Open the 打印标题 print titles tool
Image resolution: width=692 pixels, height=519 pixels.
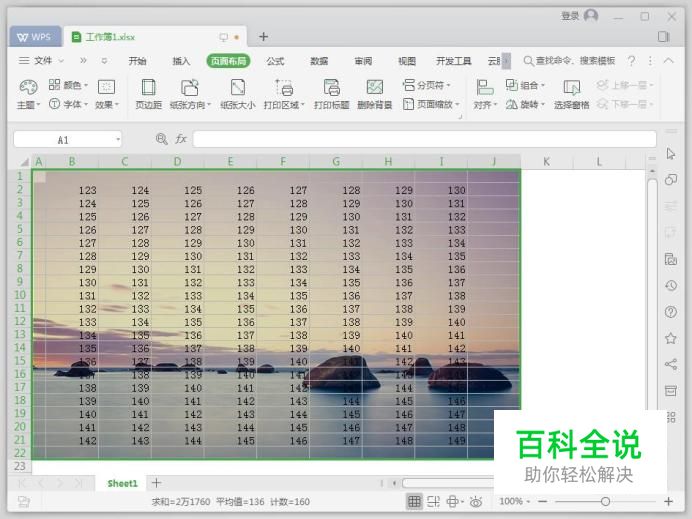(331, 94)
